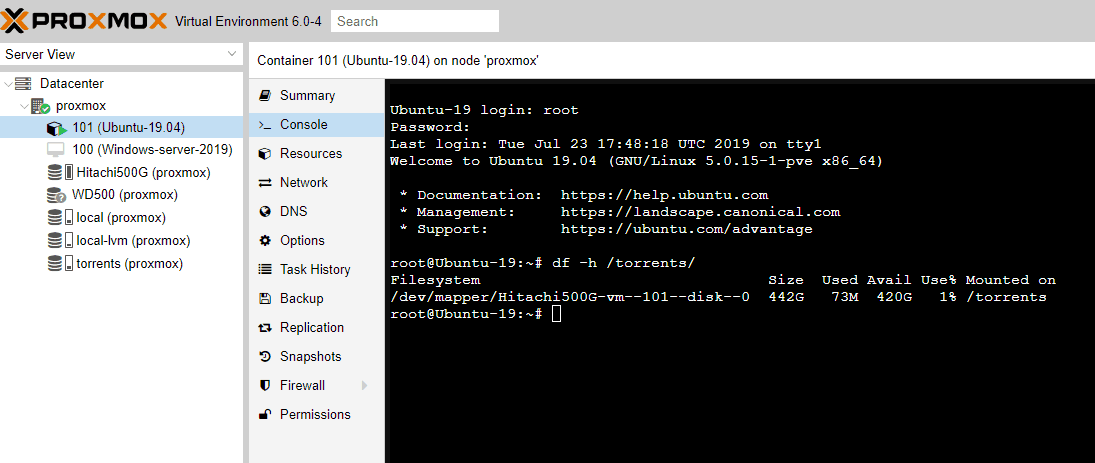The image size is (1095, 463).
Task: Click the Proxmox logo
Action: 84,20
